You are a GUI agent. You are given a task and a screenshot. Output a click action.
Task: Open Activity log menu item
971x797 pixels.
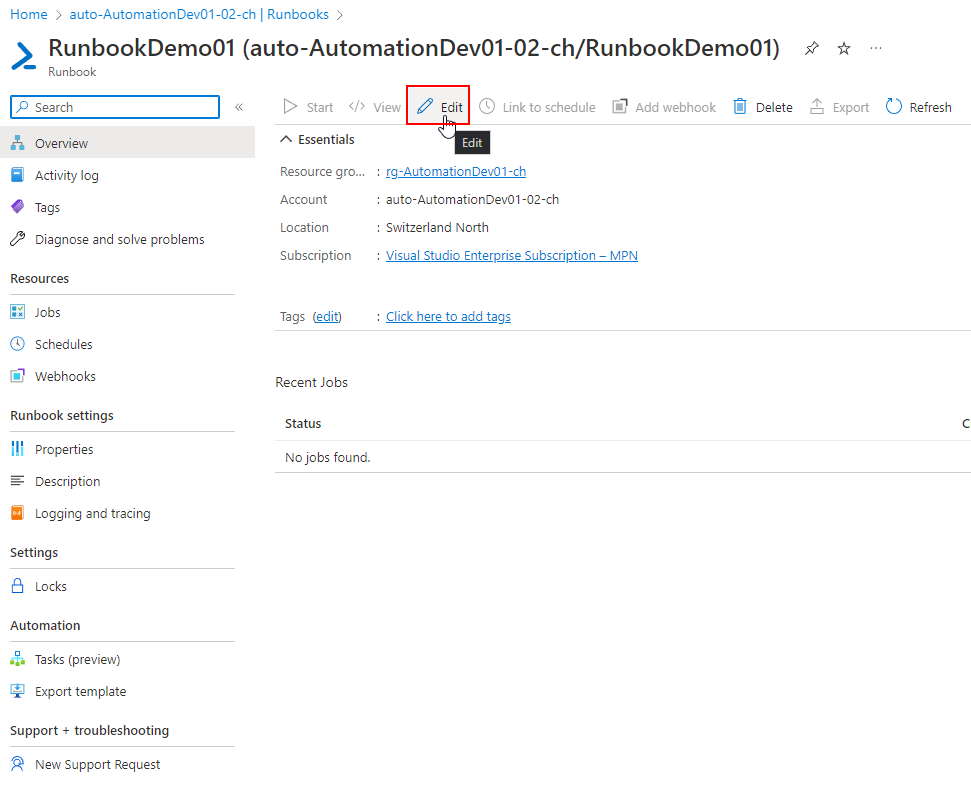(128, 175)
